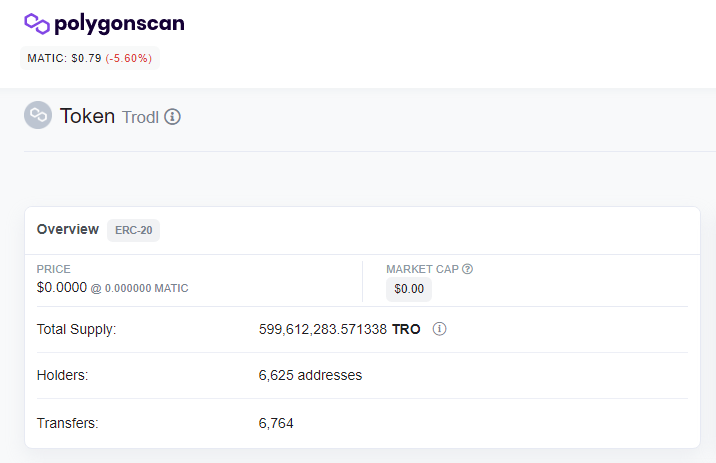This screenshot has height=463, width=716.
Task: Click the Token heading text
Action: (x=87, y=116)
